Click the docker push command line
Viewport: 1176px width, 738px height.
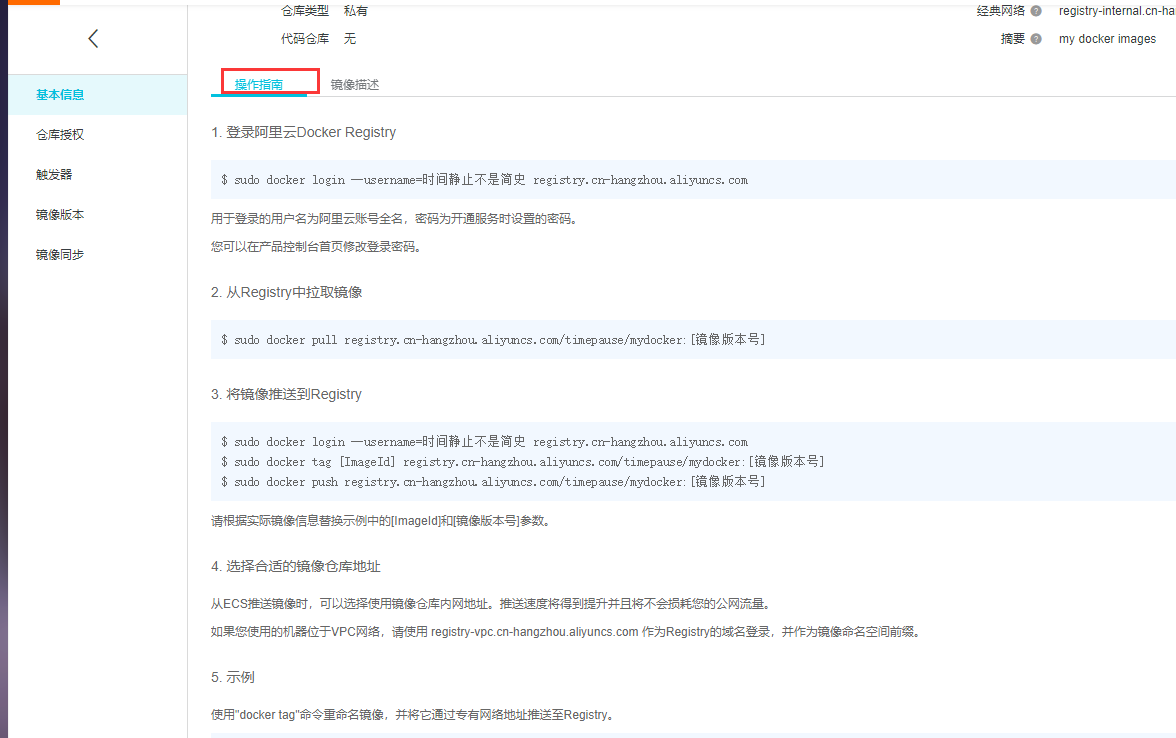(493, 482)
